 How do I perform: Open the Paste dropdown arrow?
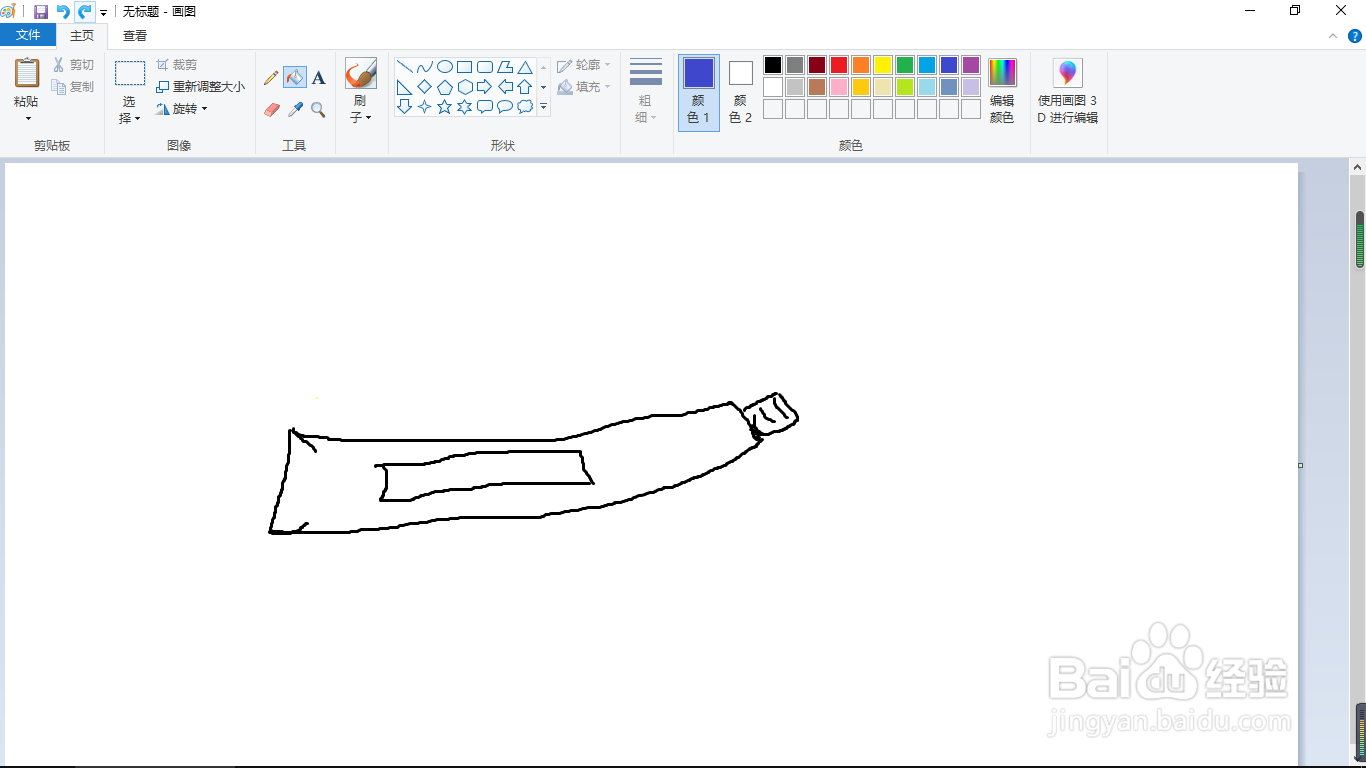coord(27,119)
